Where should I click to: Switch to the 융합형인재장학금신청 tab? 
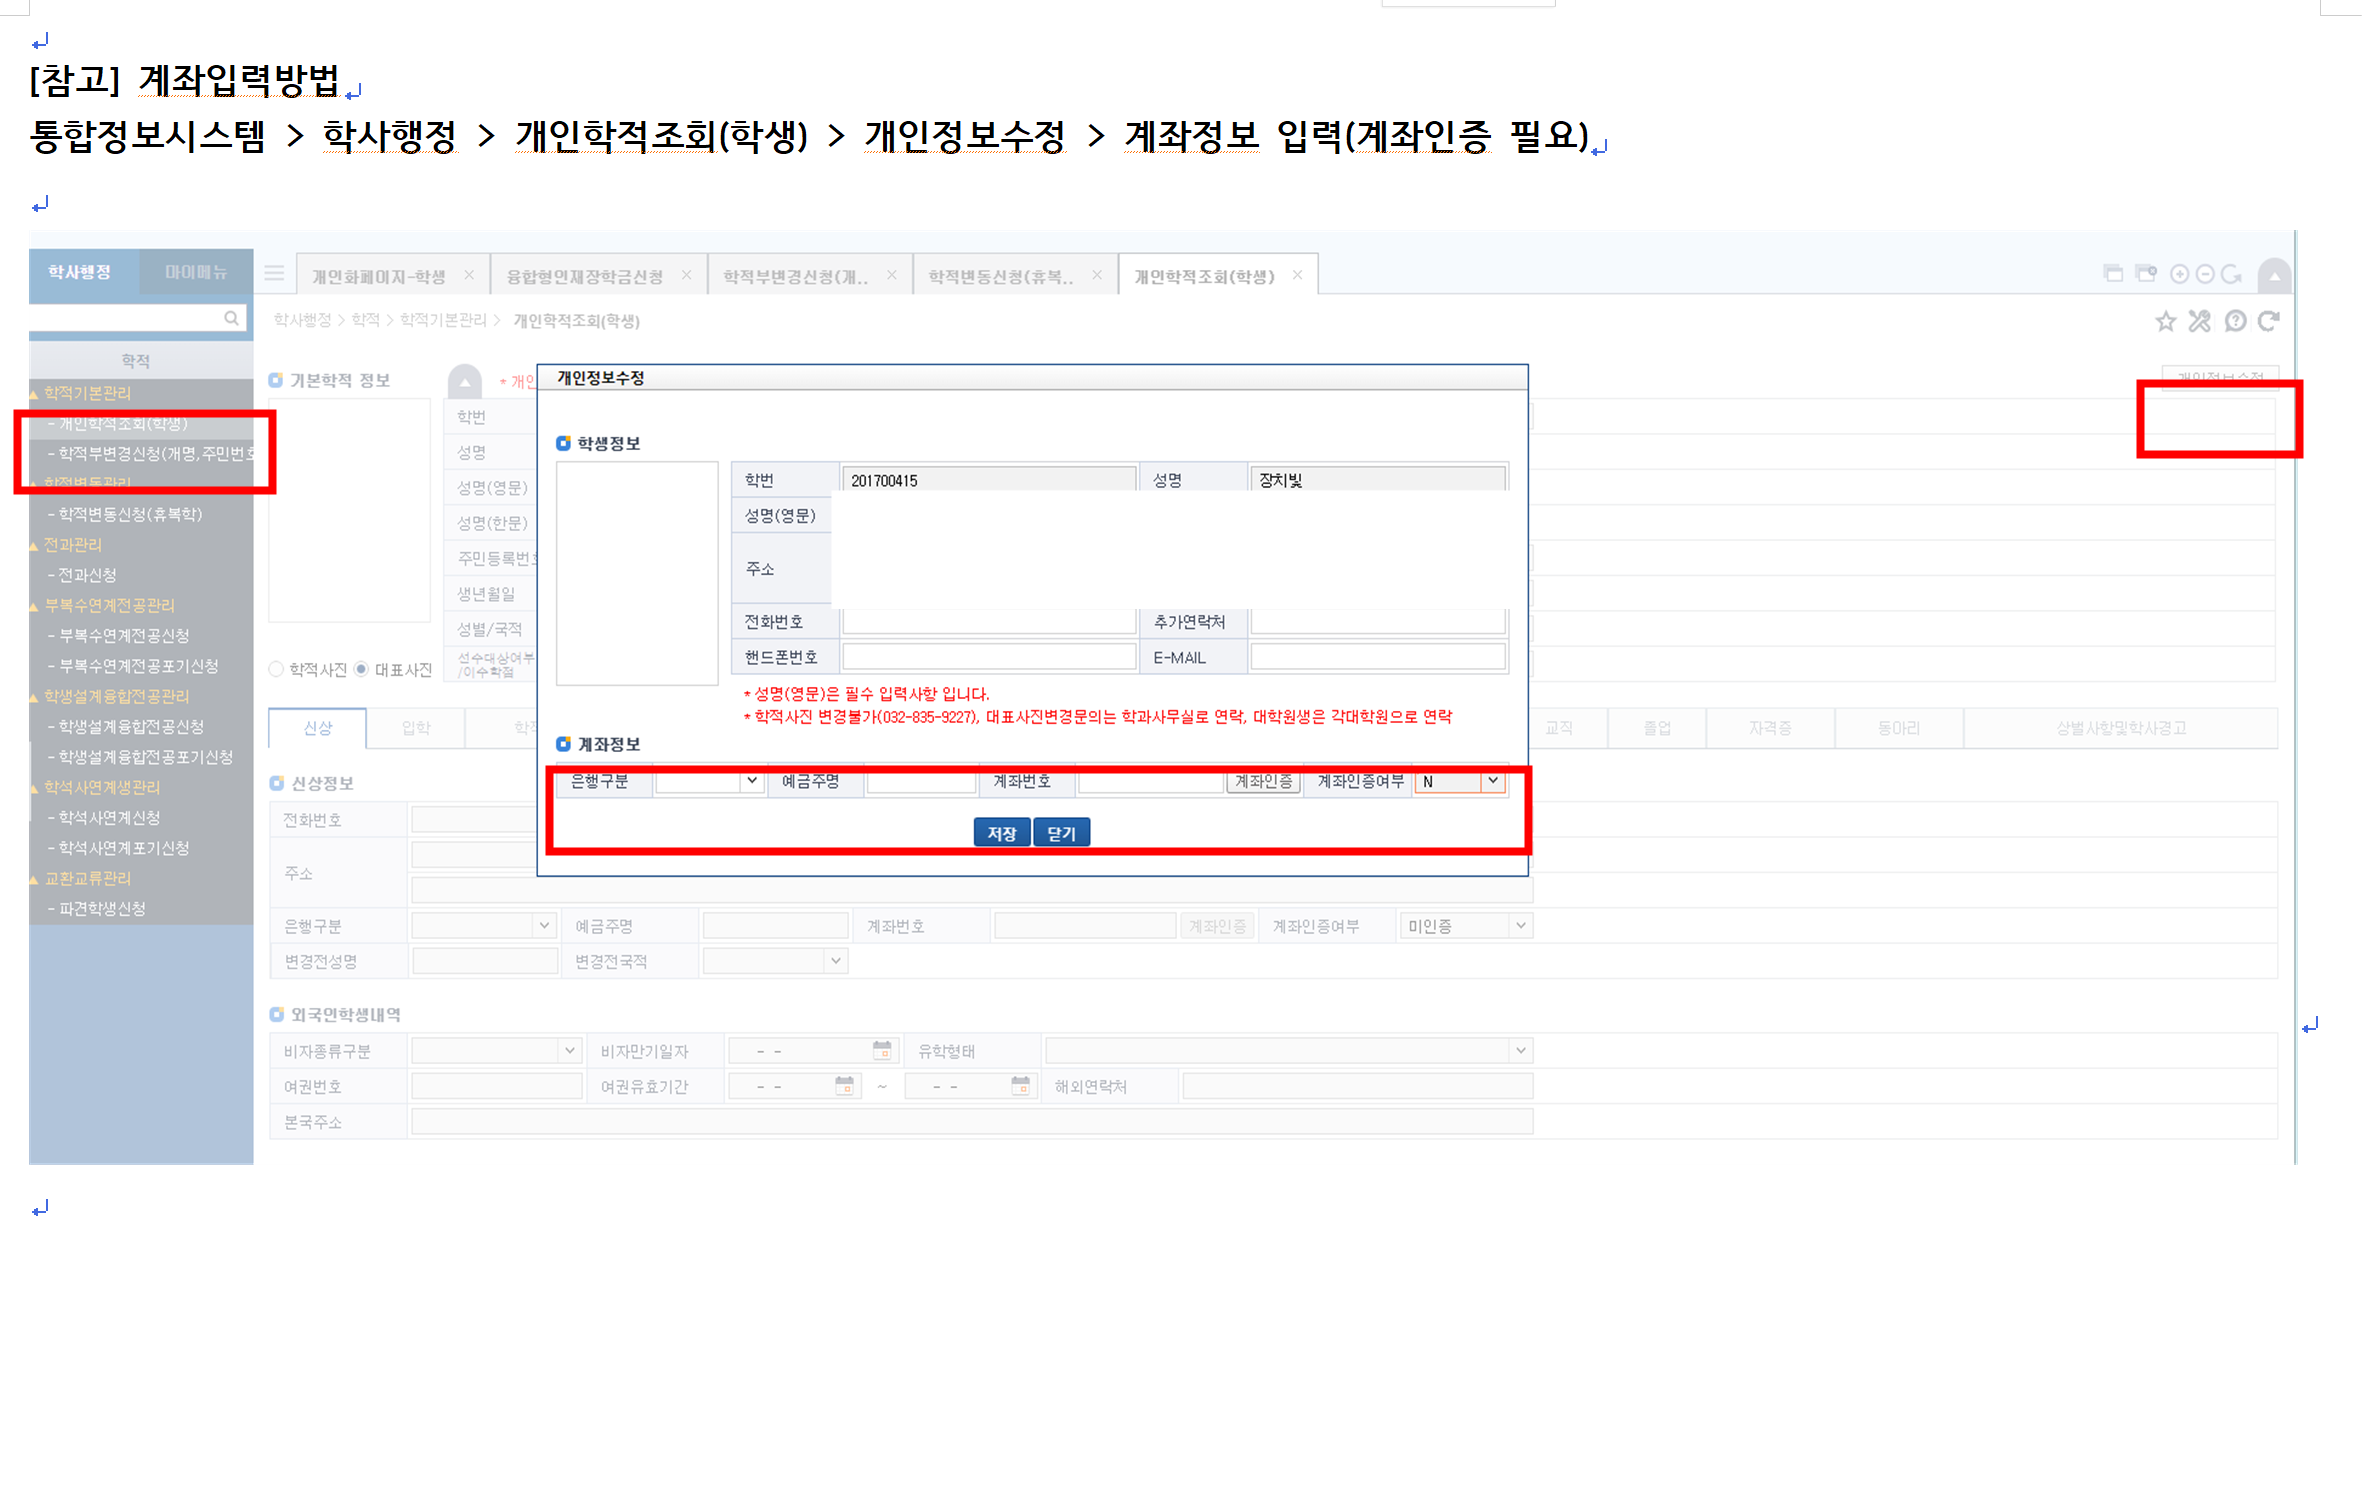pos(585,277)
